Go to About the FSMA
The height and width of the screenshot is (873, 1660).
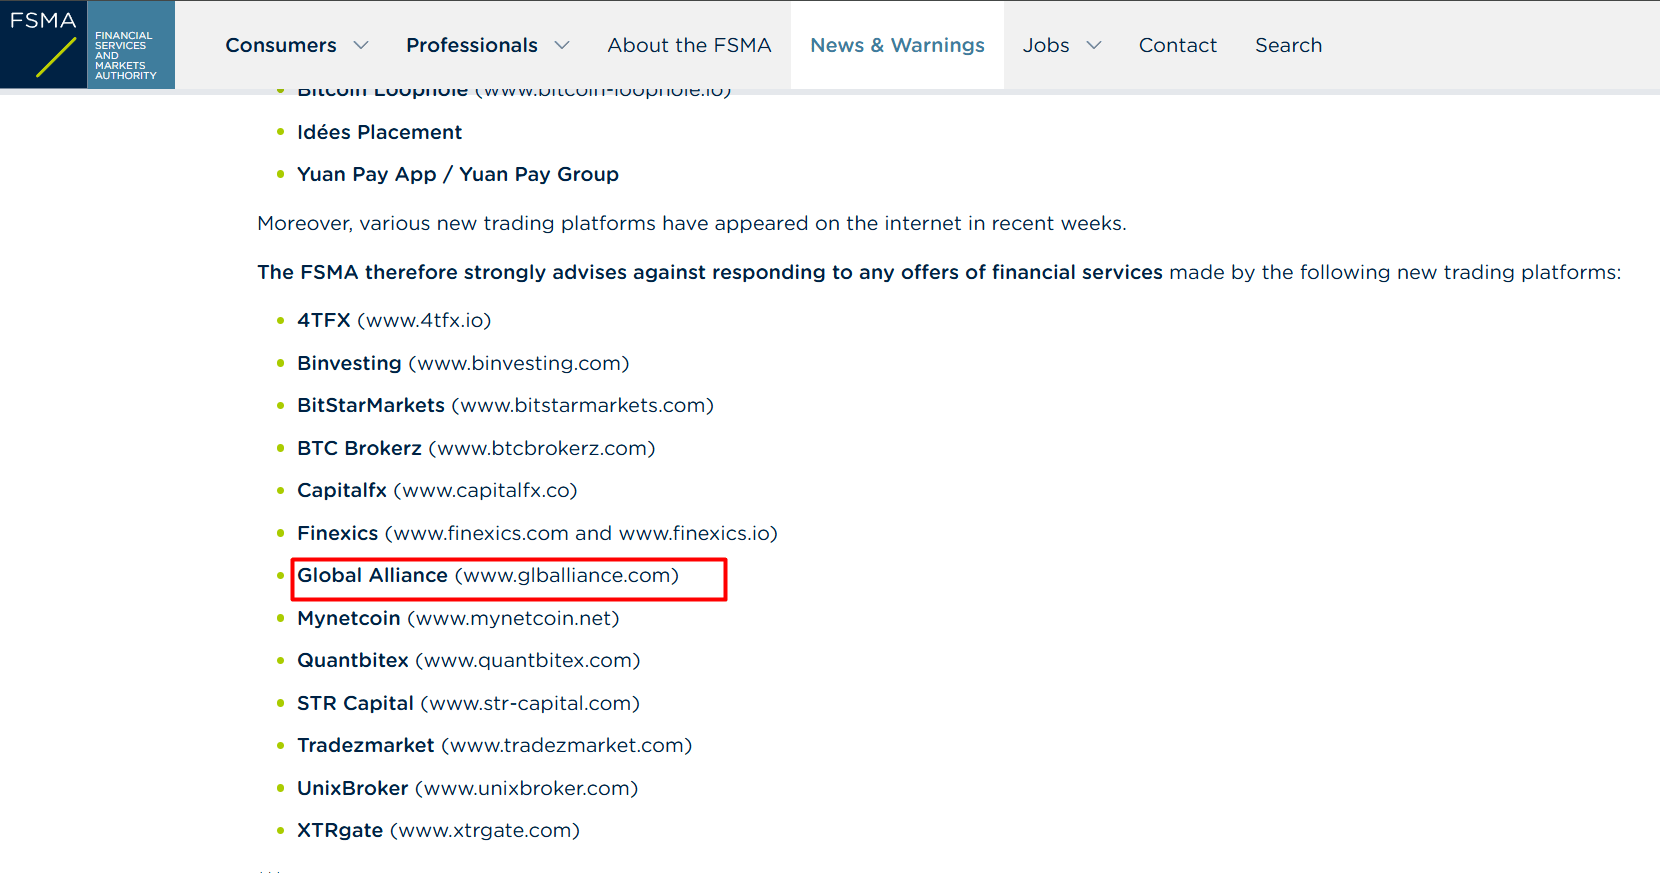pyautogui.click(x=689, y=45)
